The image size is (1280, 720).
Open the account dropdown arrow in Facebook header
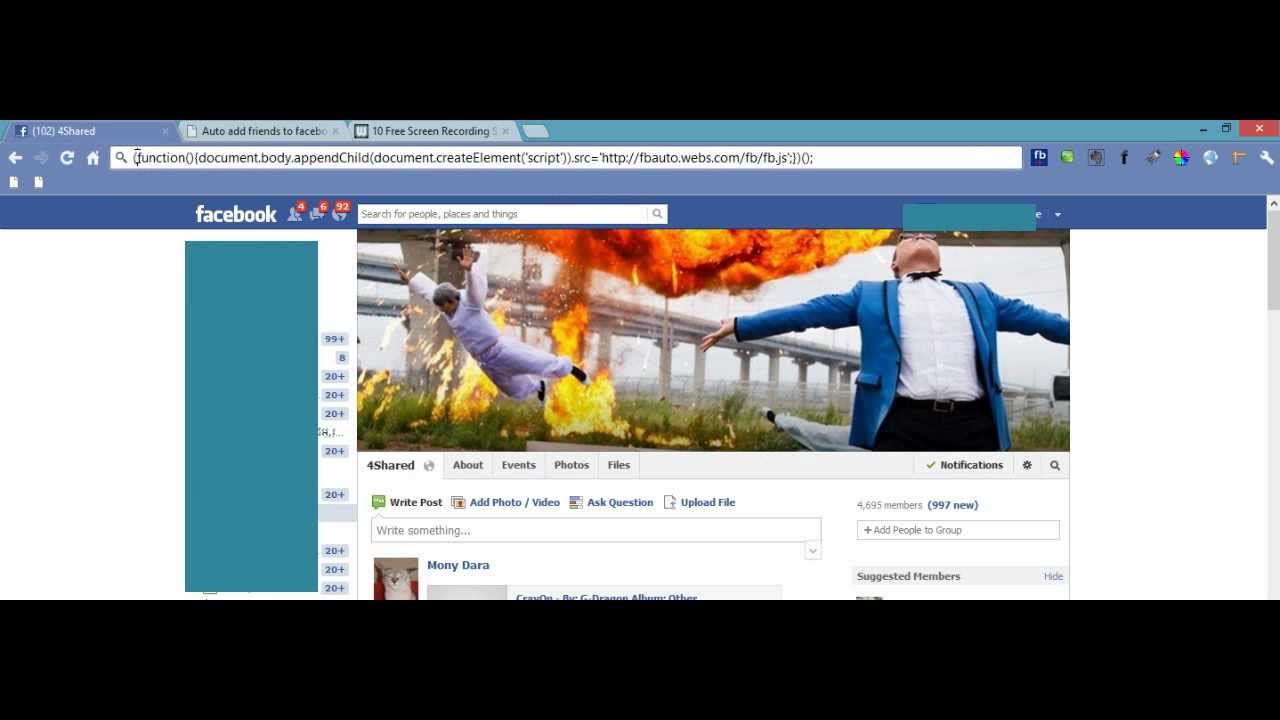pos(1058,215)
